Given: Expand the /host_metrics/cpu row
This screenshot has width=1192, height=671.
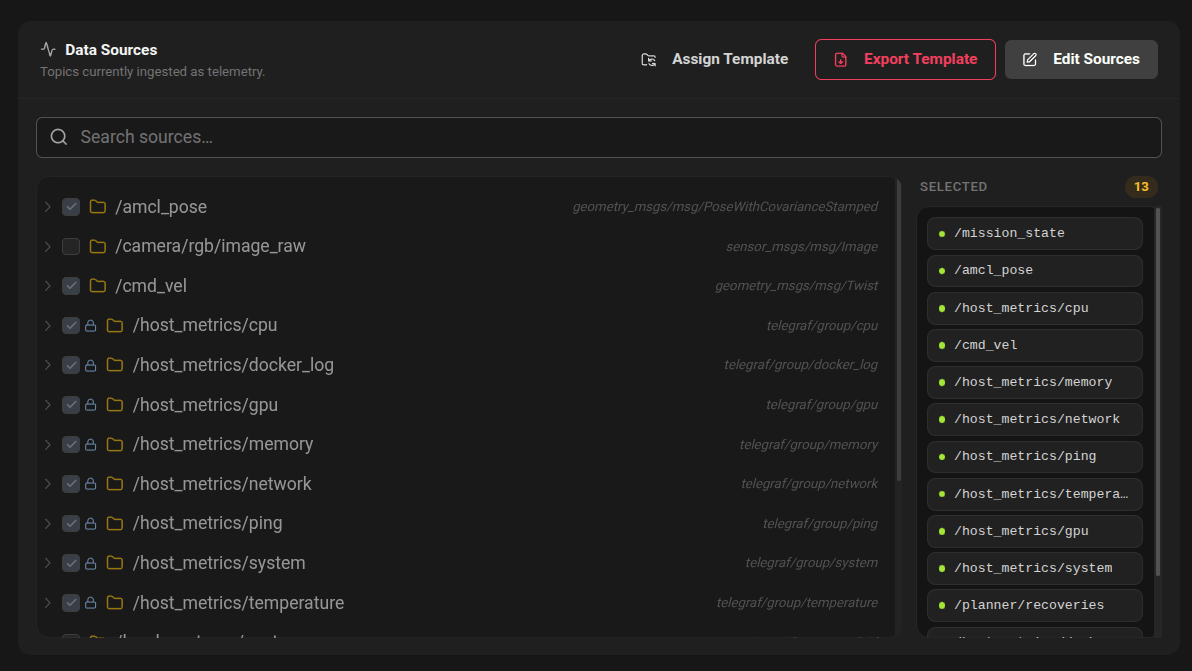Looking at the screenshot, I should click(48, 325).
